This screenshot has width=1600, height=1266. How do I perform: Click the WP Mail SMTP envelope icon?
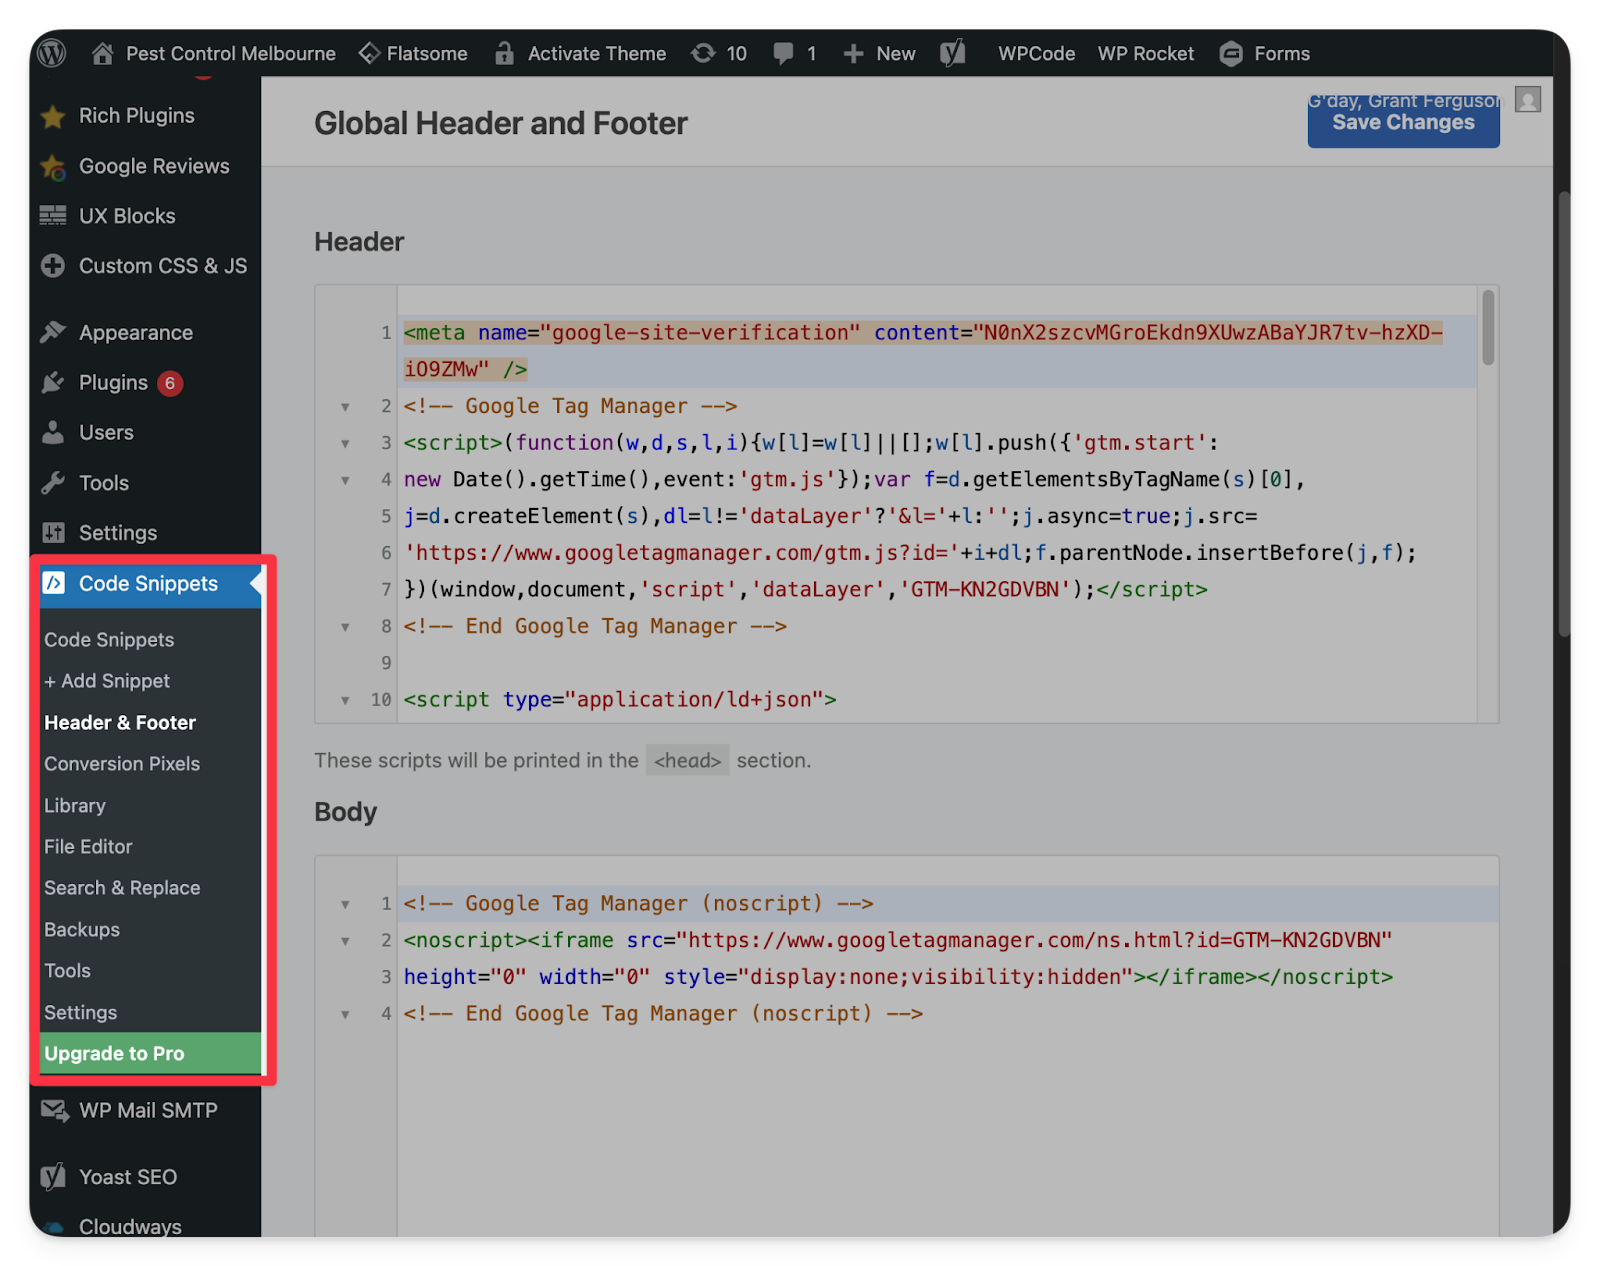(x=53, y=1110)
